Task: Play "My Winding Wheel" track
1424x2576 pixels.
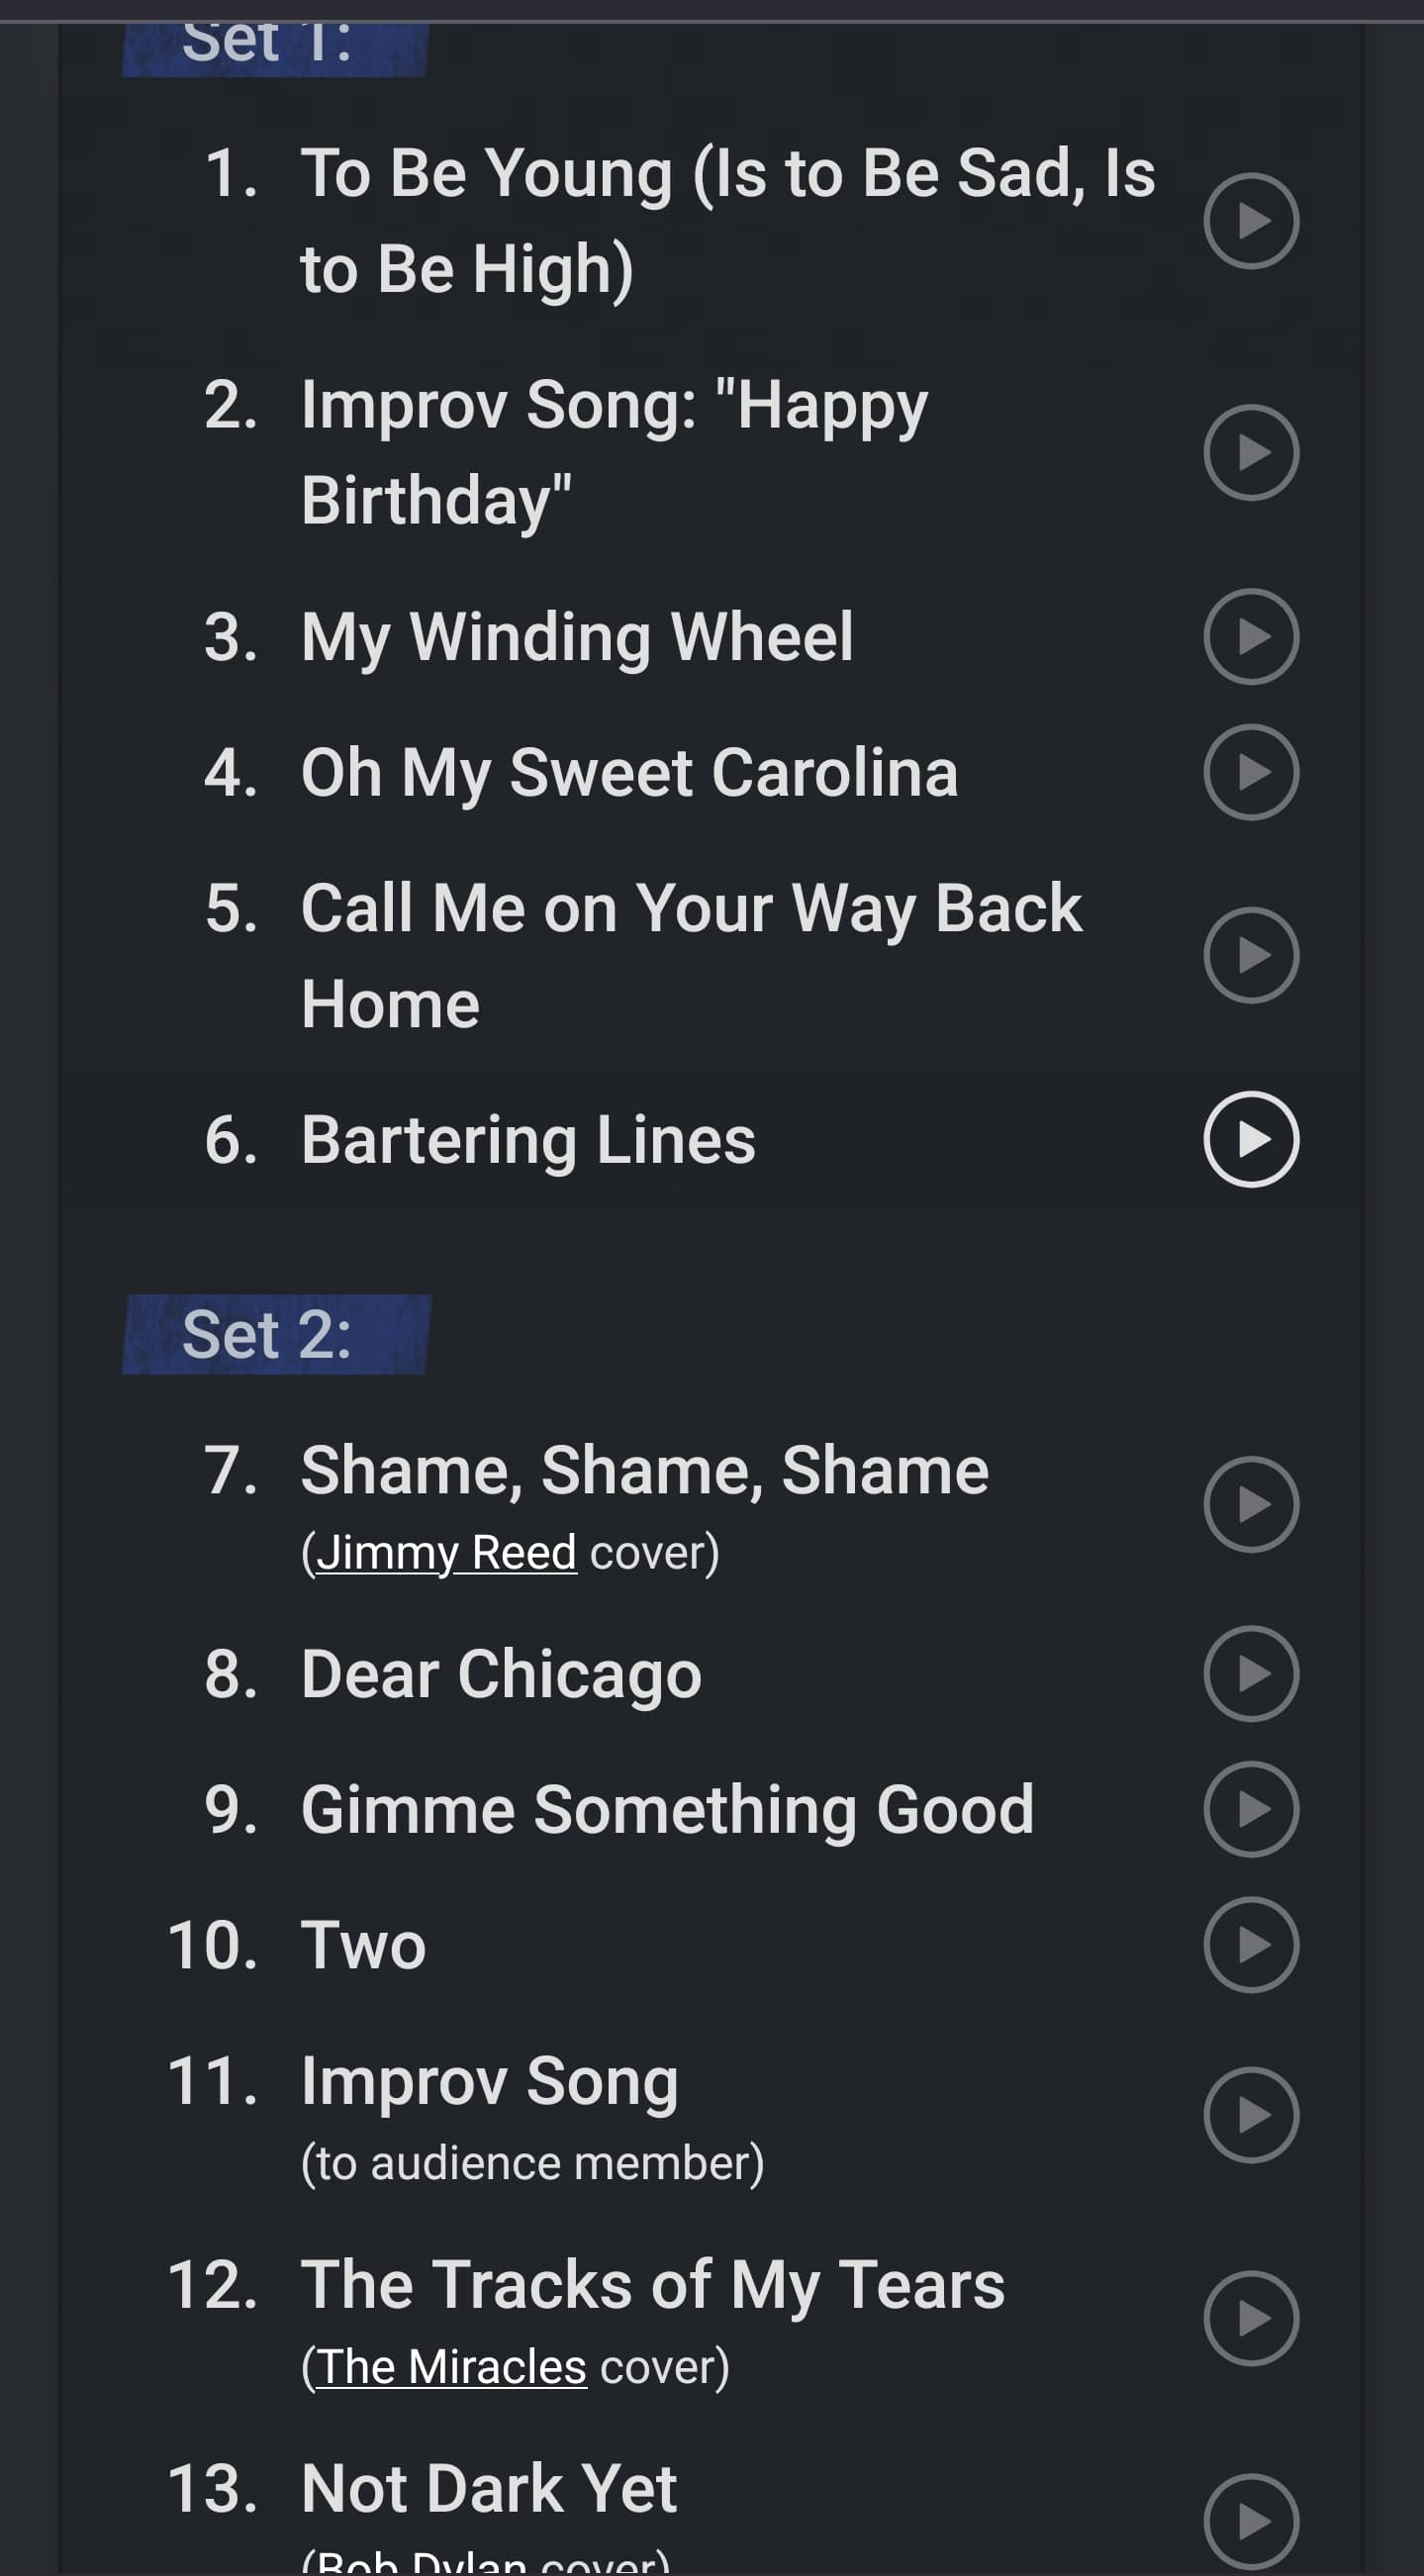Action: (x=1250, y=637)
